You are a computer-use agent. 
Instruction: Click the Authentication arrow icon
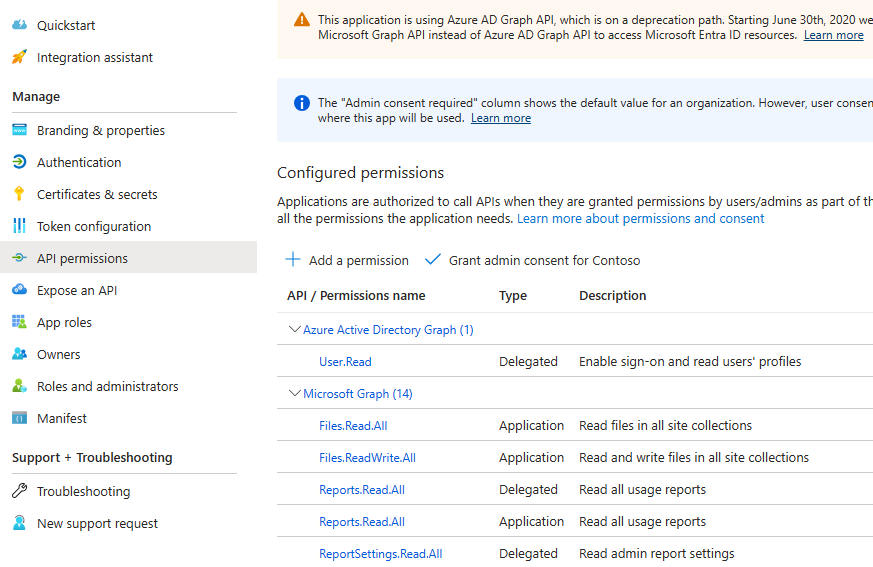19,162
